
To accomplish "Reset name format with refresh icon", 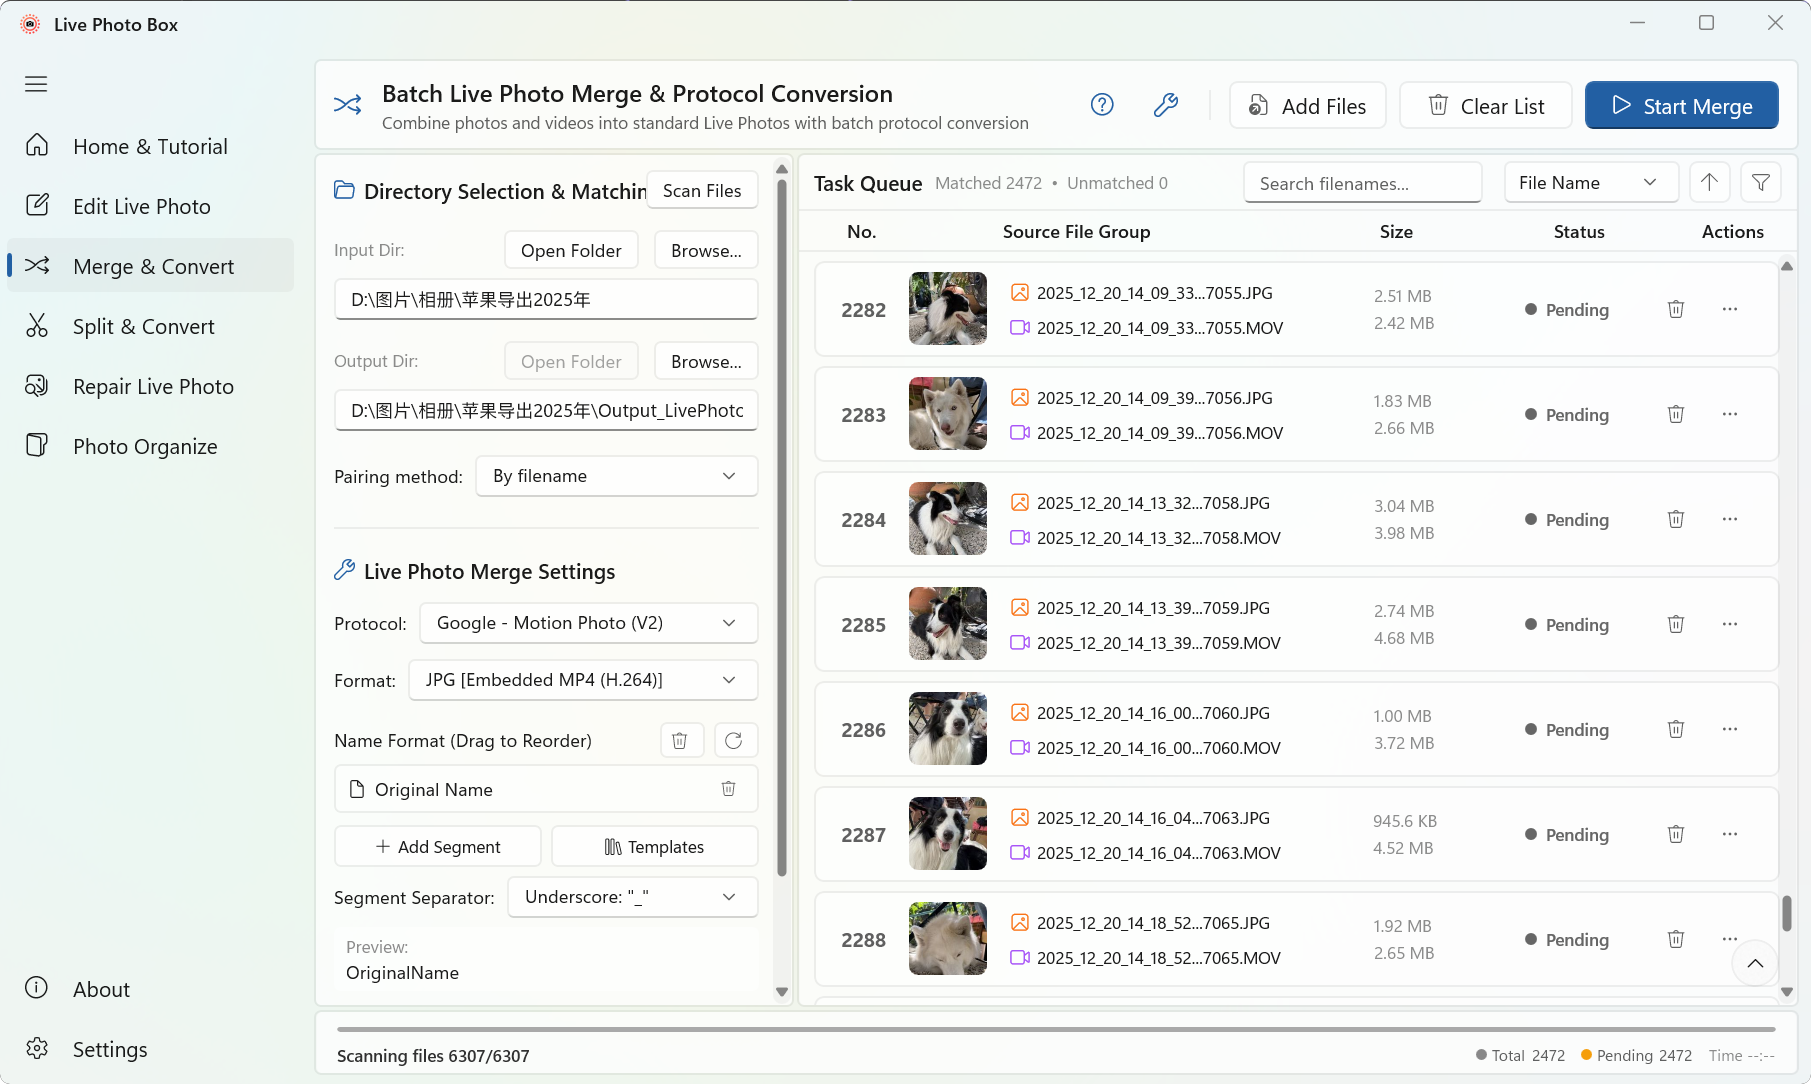I will click(x=734, y=740).
